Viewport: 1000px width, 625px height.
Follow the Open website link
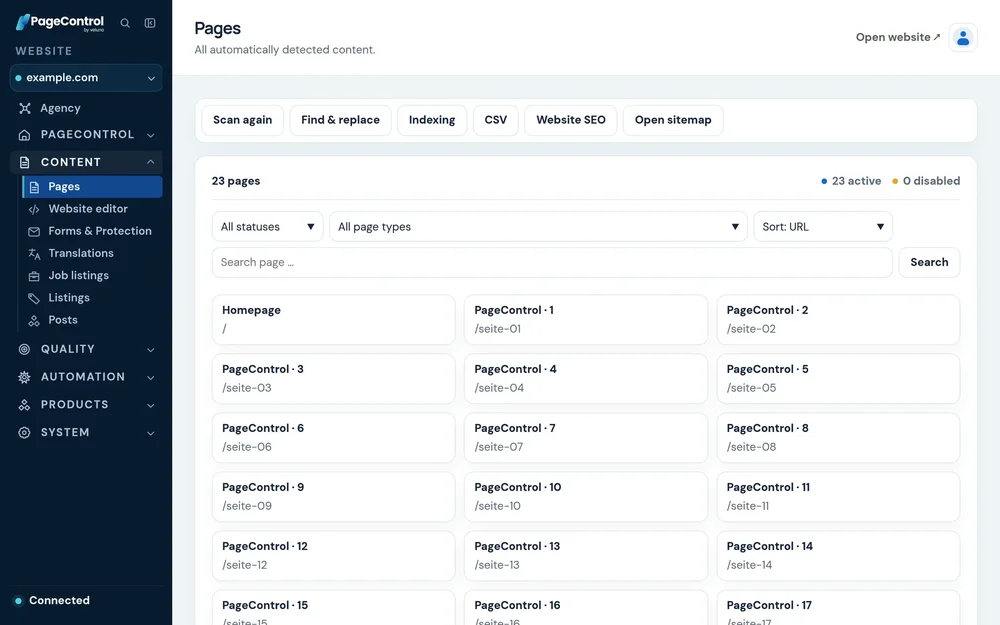click(898, 38)
